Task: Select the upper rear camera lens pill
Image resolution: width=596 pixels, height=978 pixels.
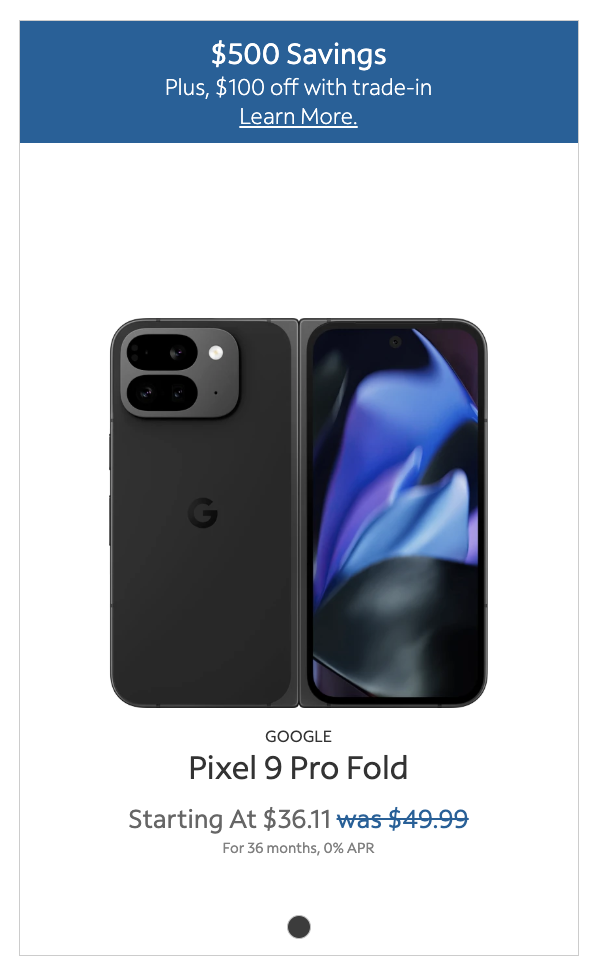Action: [162, 353]
